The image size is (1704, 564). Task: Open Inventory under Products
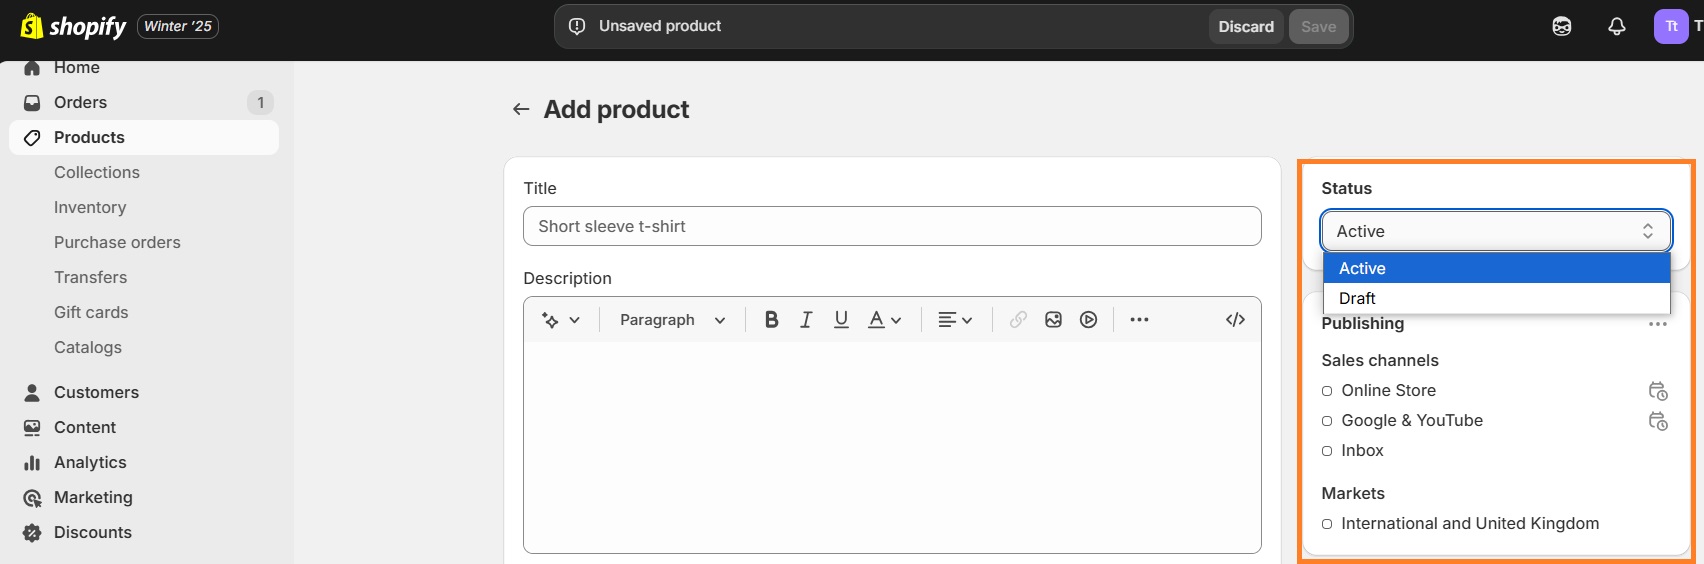pos(90,207)
